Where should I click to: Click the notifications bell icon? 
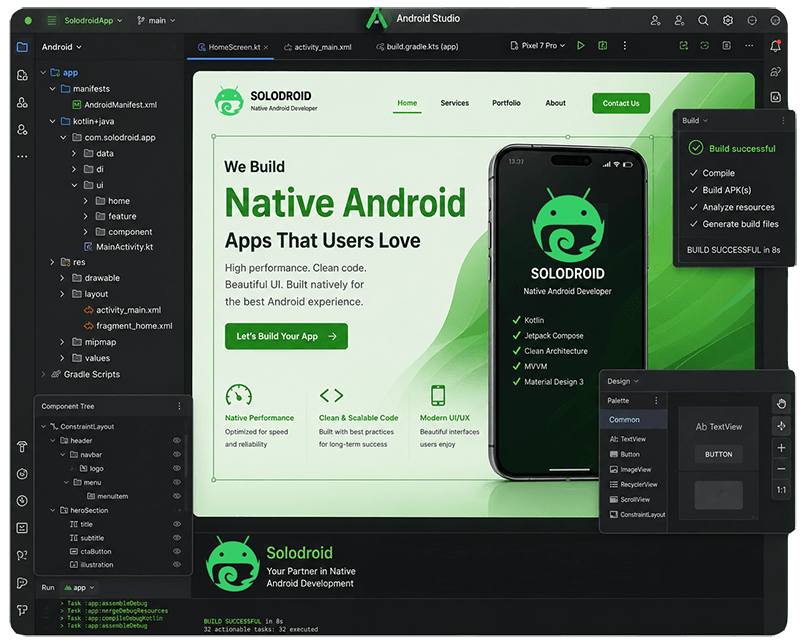coord(775,45)
